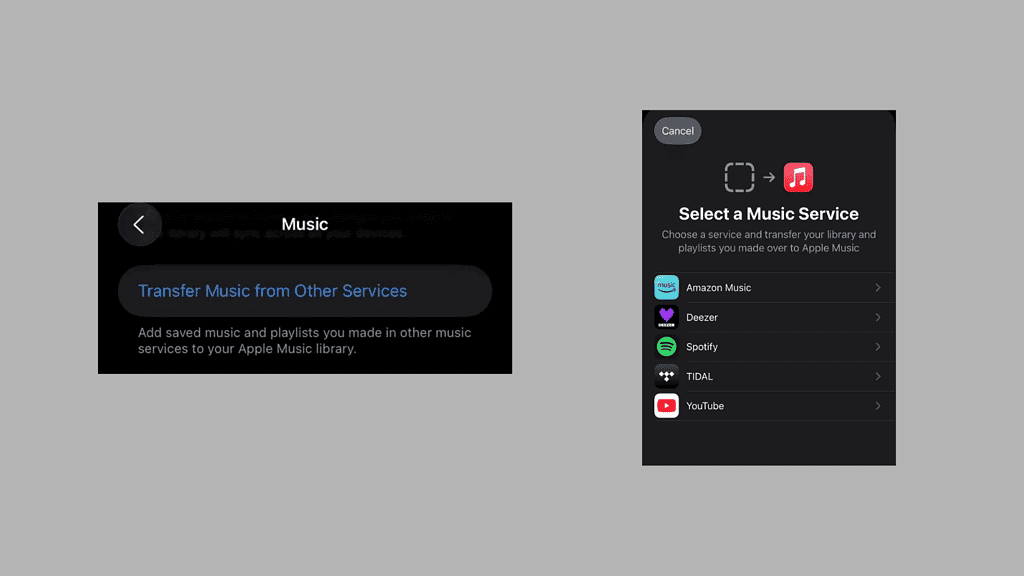Cancel the Select a Music Service dialog

tap(677, 131)
